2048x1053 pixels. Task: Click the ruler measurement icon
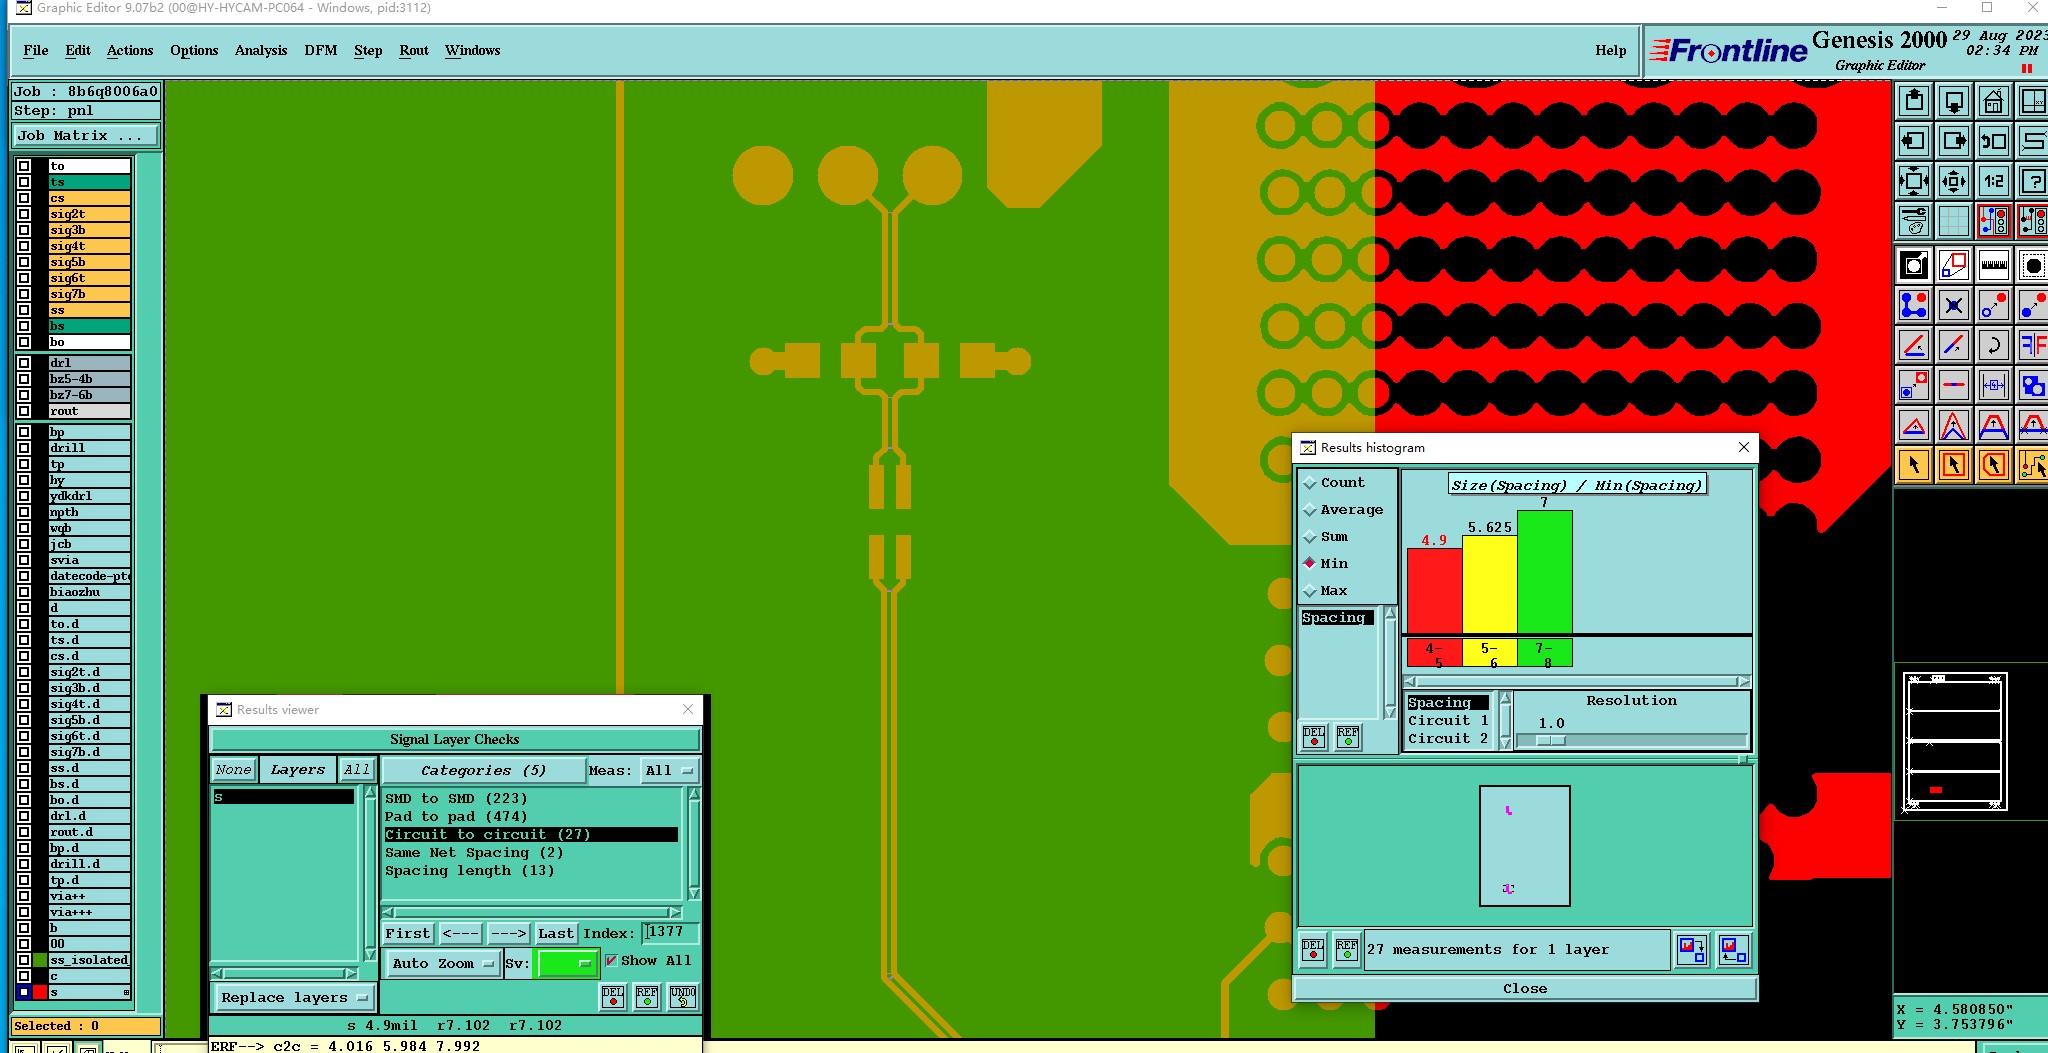[1993, 265]
